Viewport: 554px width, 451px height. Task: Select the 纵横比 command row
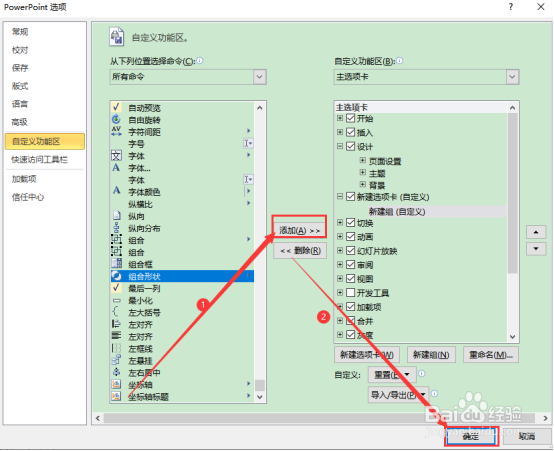tap(182, 204)
